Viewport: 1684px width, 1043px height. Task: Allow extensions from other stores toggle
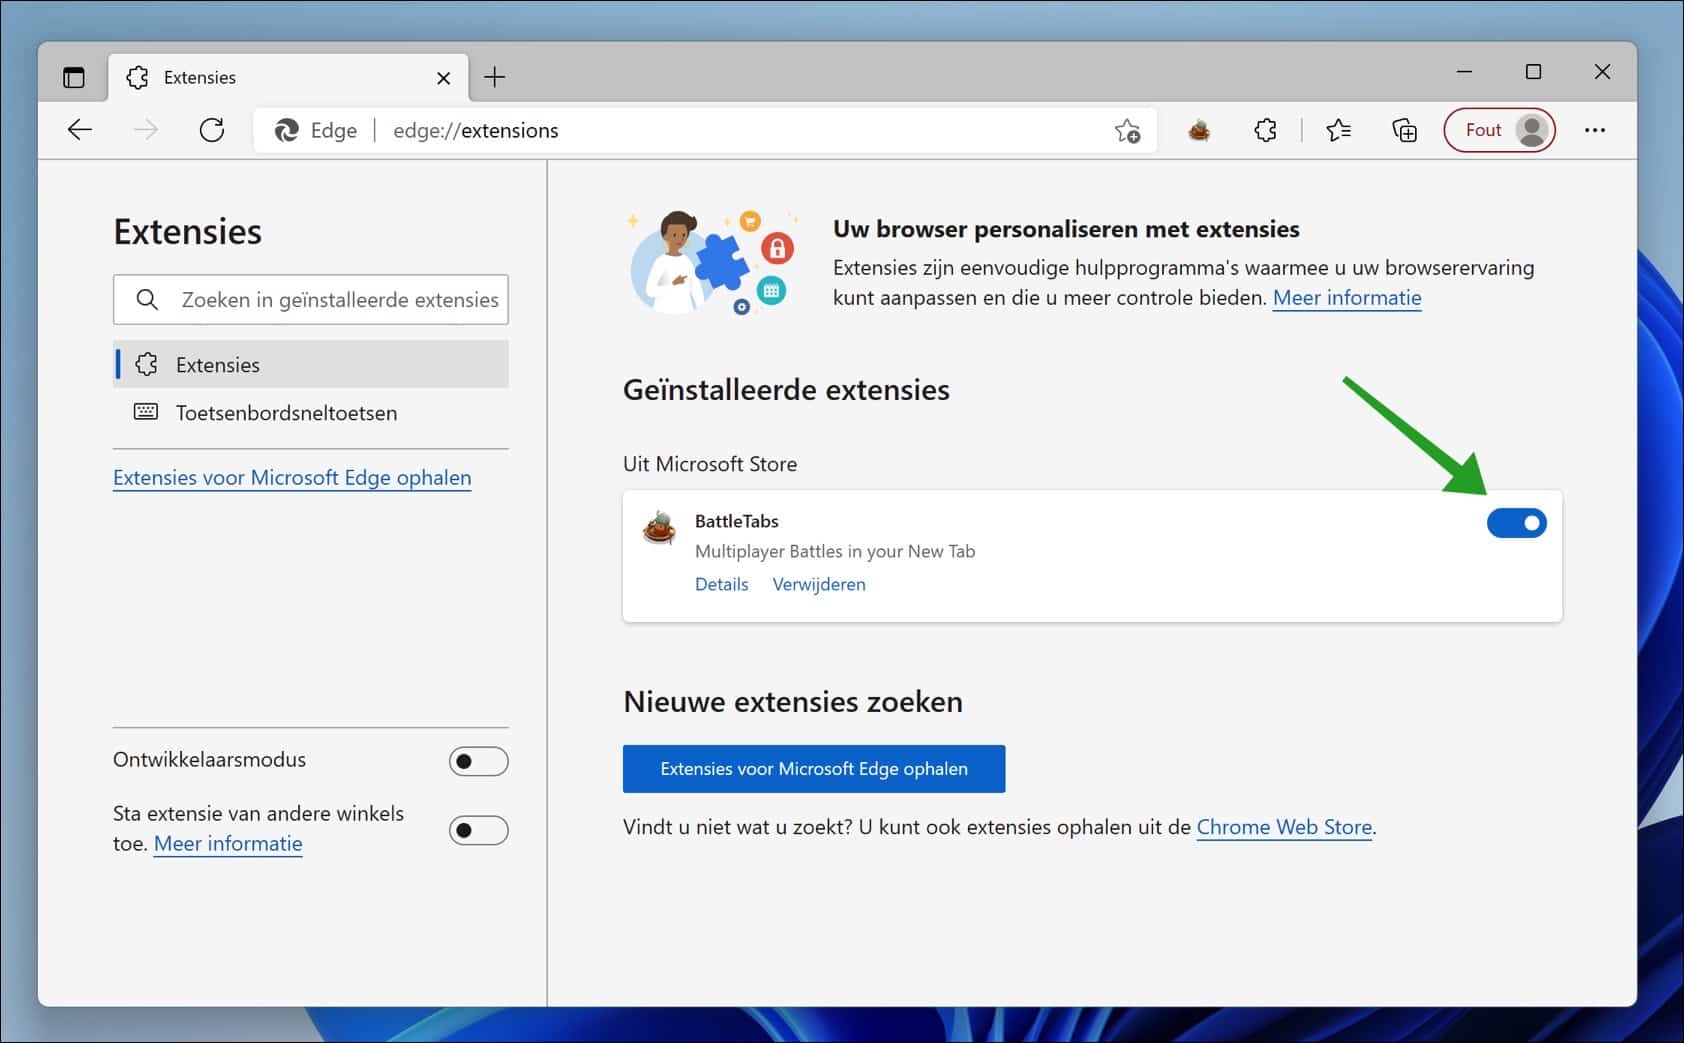(x=478, y=830)
